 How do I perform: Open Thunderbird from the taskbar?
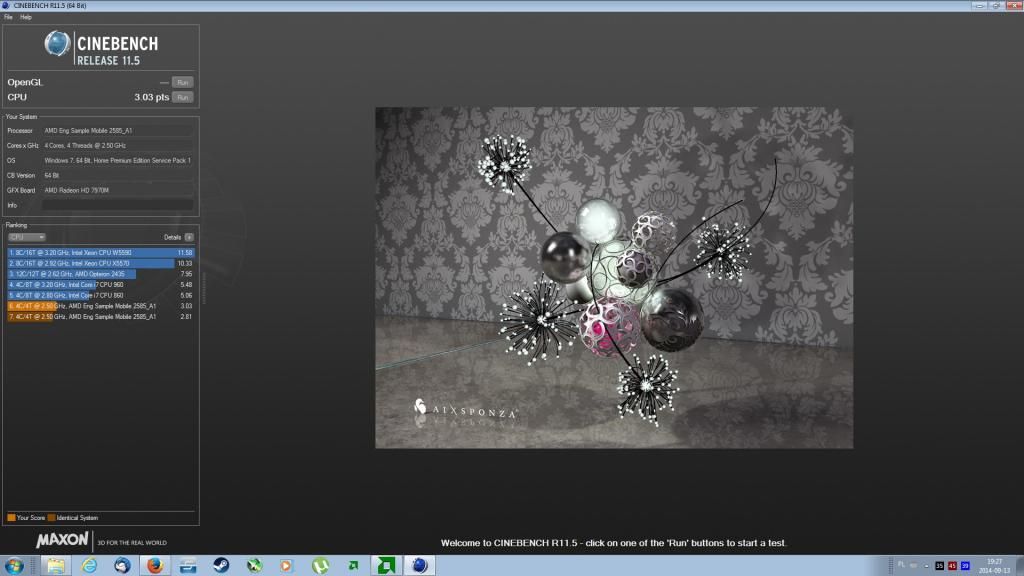pyautogui.click(x=122, y=566)
